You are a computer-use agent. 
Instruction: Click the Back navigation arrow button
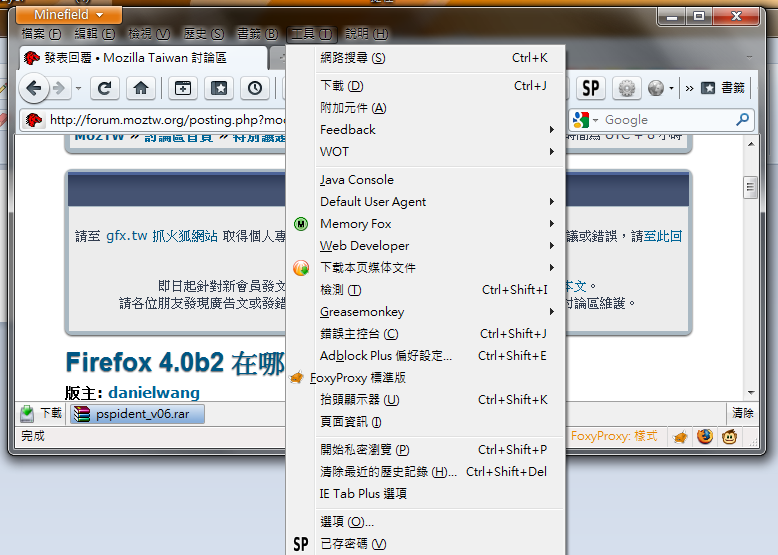pos(34,89)
